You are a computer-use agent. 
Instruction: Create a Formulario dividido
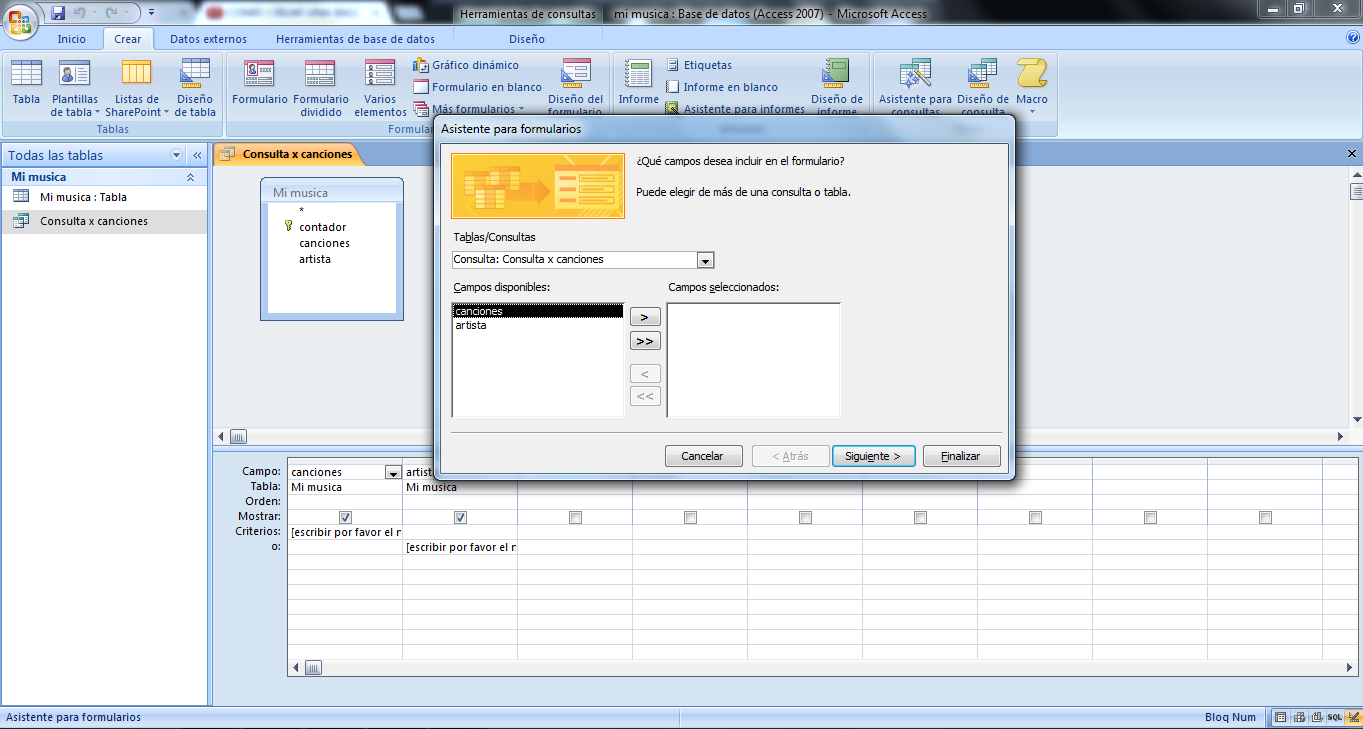coord(321,87)
